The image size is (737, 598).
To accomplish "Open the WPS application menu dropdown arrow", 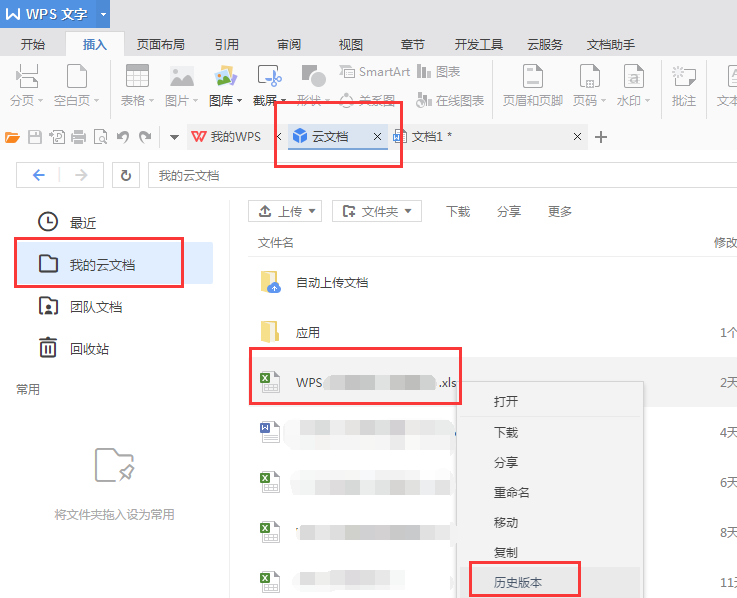I will 103,14.
